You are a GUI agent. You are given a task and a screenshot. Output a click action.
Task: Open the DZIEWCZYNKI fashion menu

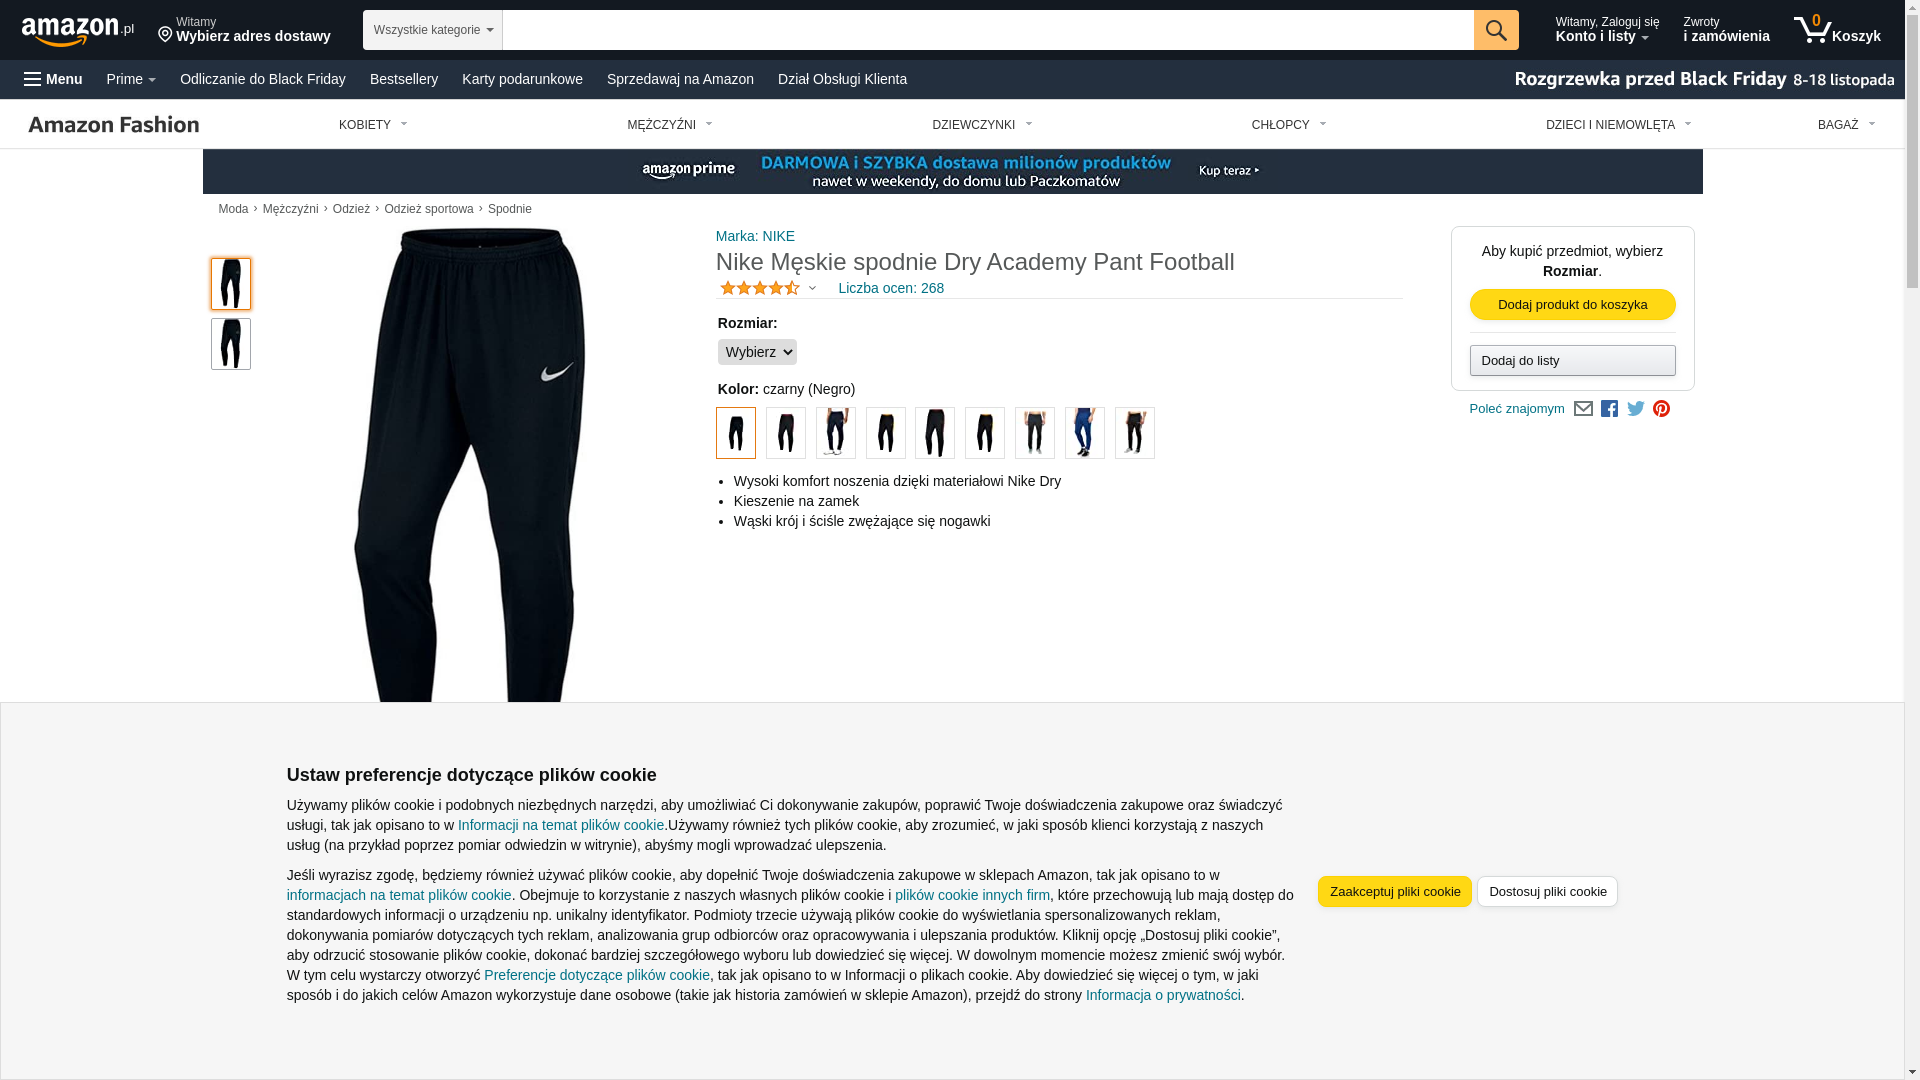(982, 125)
